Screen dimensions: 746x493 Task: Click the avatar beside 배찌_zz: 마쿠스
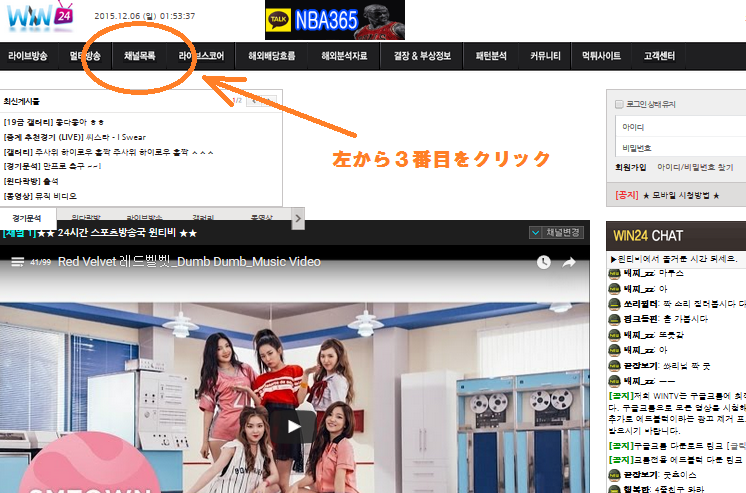coord(614,273)
